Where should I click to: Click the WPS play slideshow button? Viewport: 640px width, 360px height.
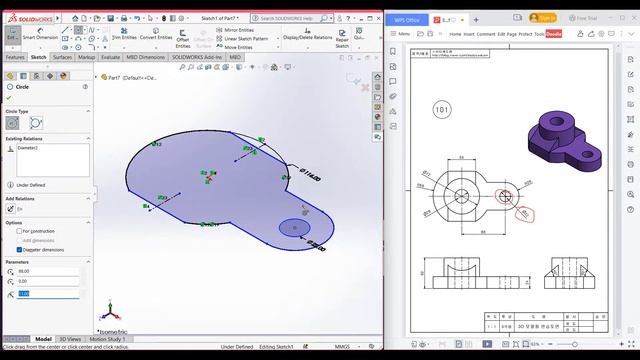(x=487, y=344)
